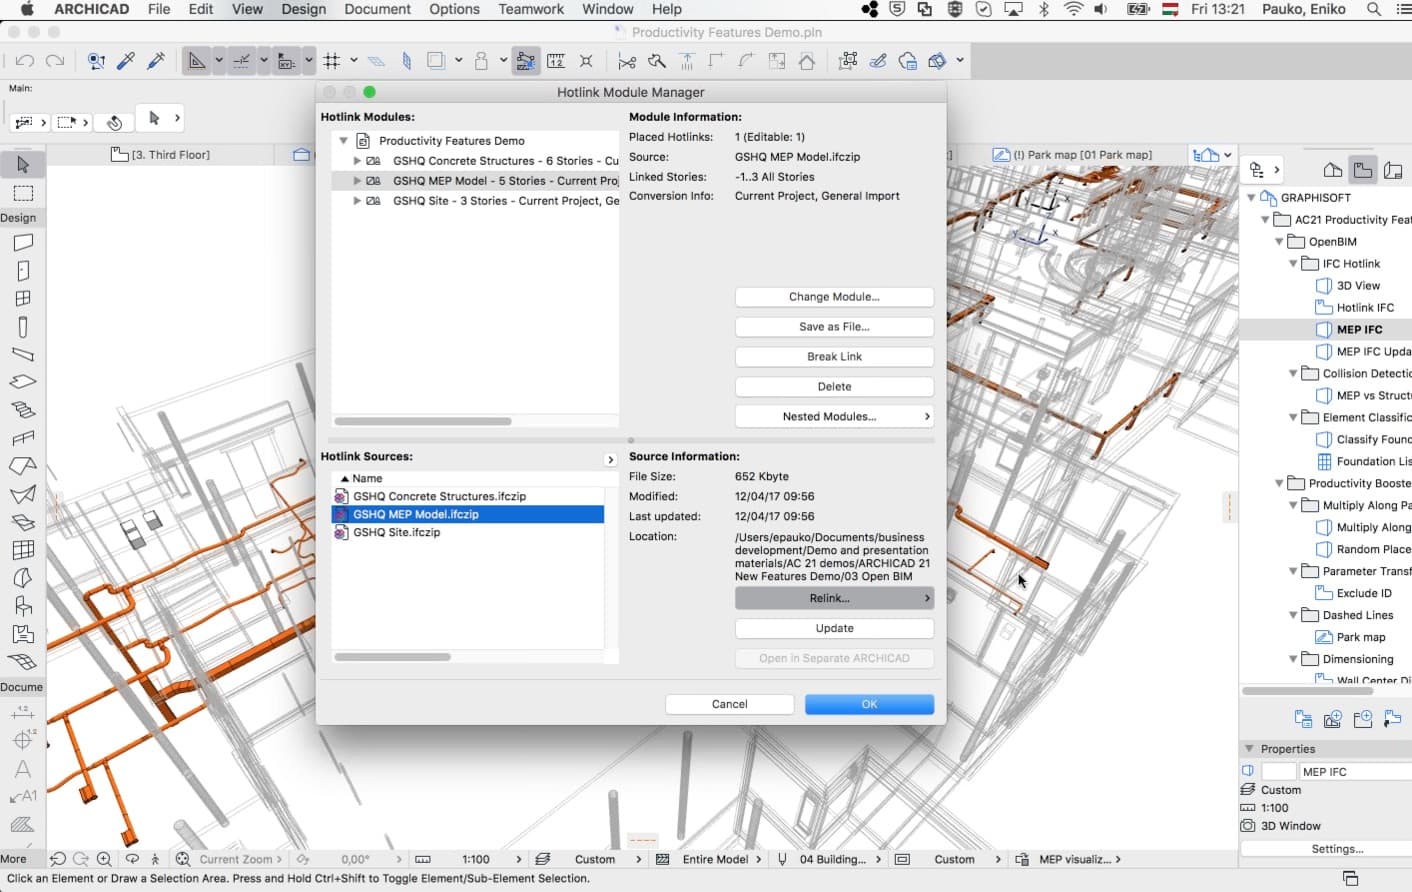Collapse the IFC Hotlink folder in Navigator
Screen dimensions: 1412x892
tap(1293, 264)
